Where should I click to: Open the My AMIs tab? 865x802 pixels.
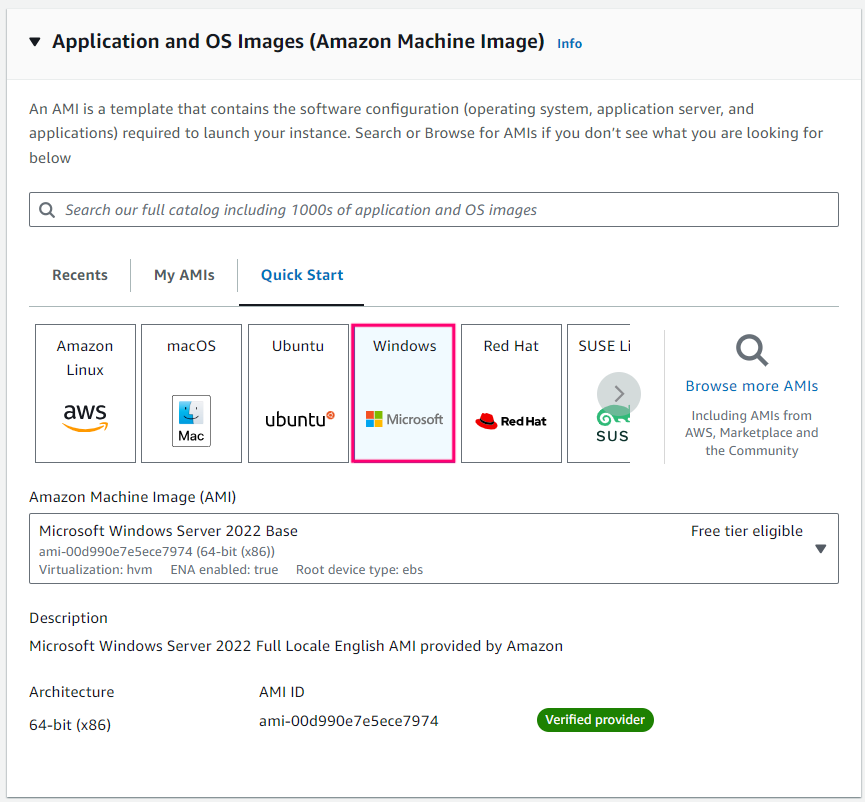184,275
